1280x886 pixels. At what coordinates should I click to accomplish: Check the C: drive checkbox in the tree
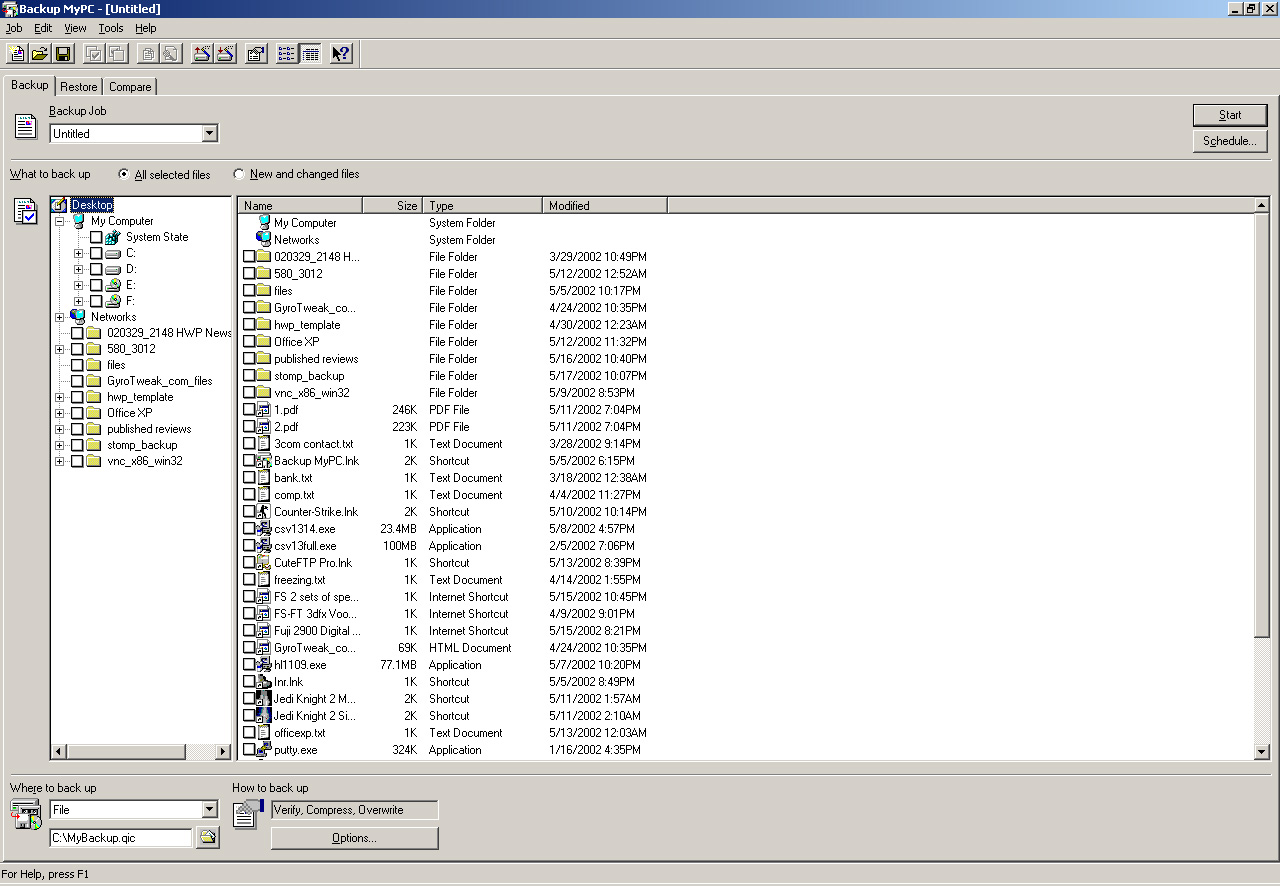pyautogui.click(x=96, y=254)
